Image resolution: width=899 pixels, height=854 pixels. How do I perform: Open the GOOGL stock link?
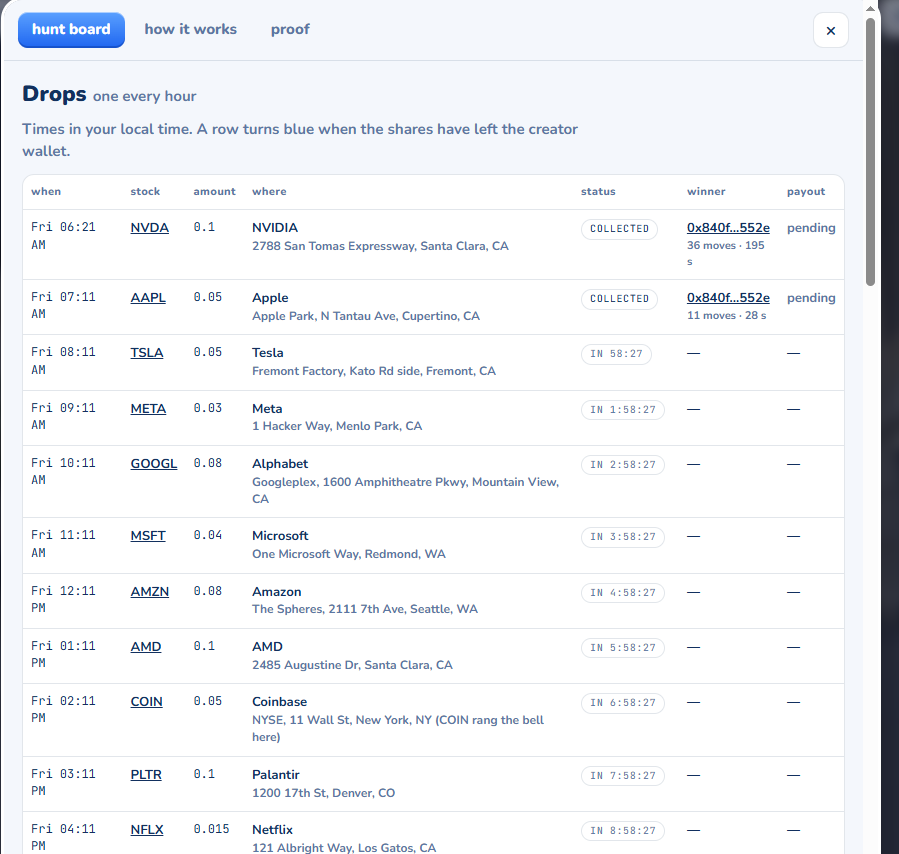154,464
